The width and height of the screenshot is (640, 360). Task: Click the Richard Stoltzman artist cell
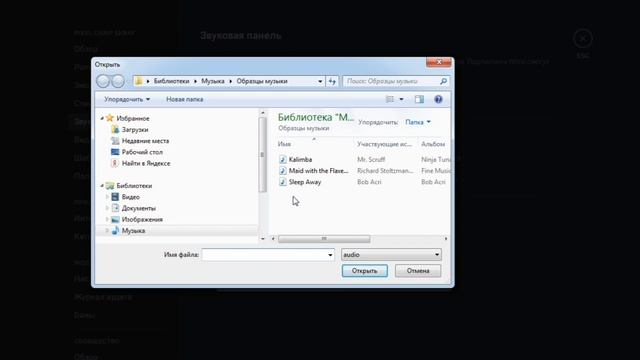[385, 171]
